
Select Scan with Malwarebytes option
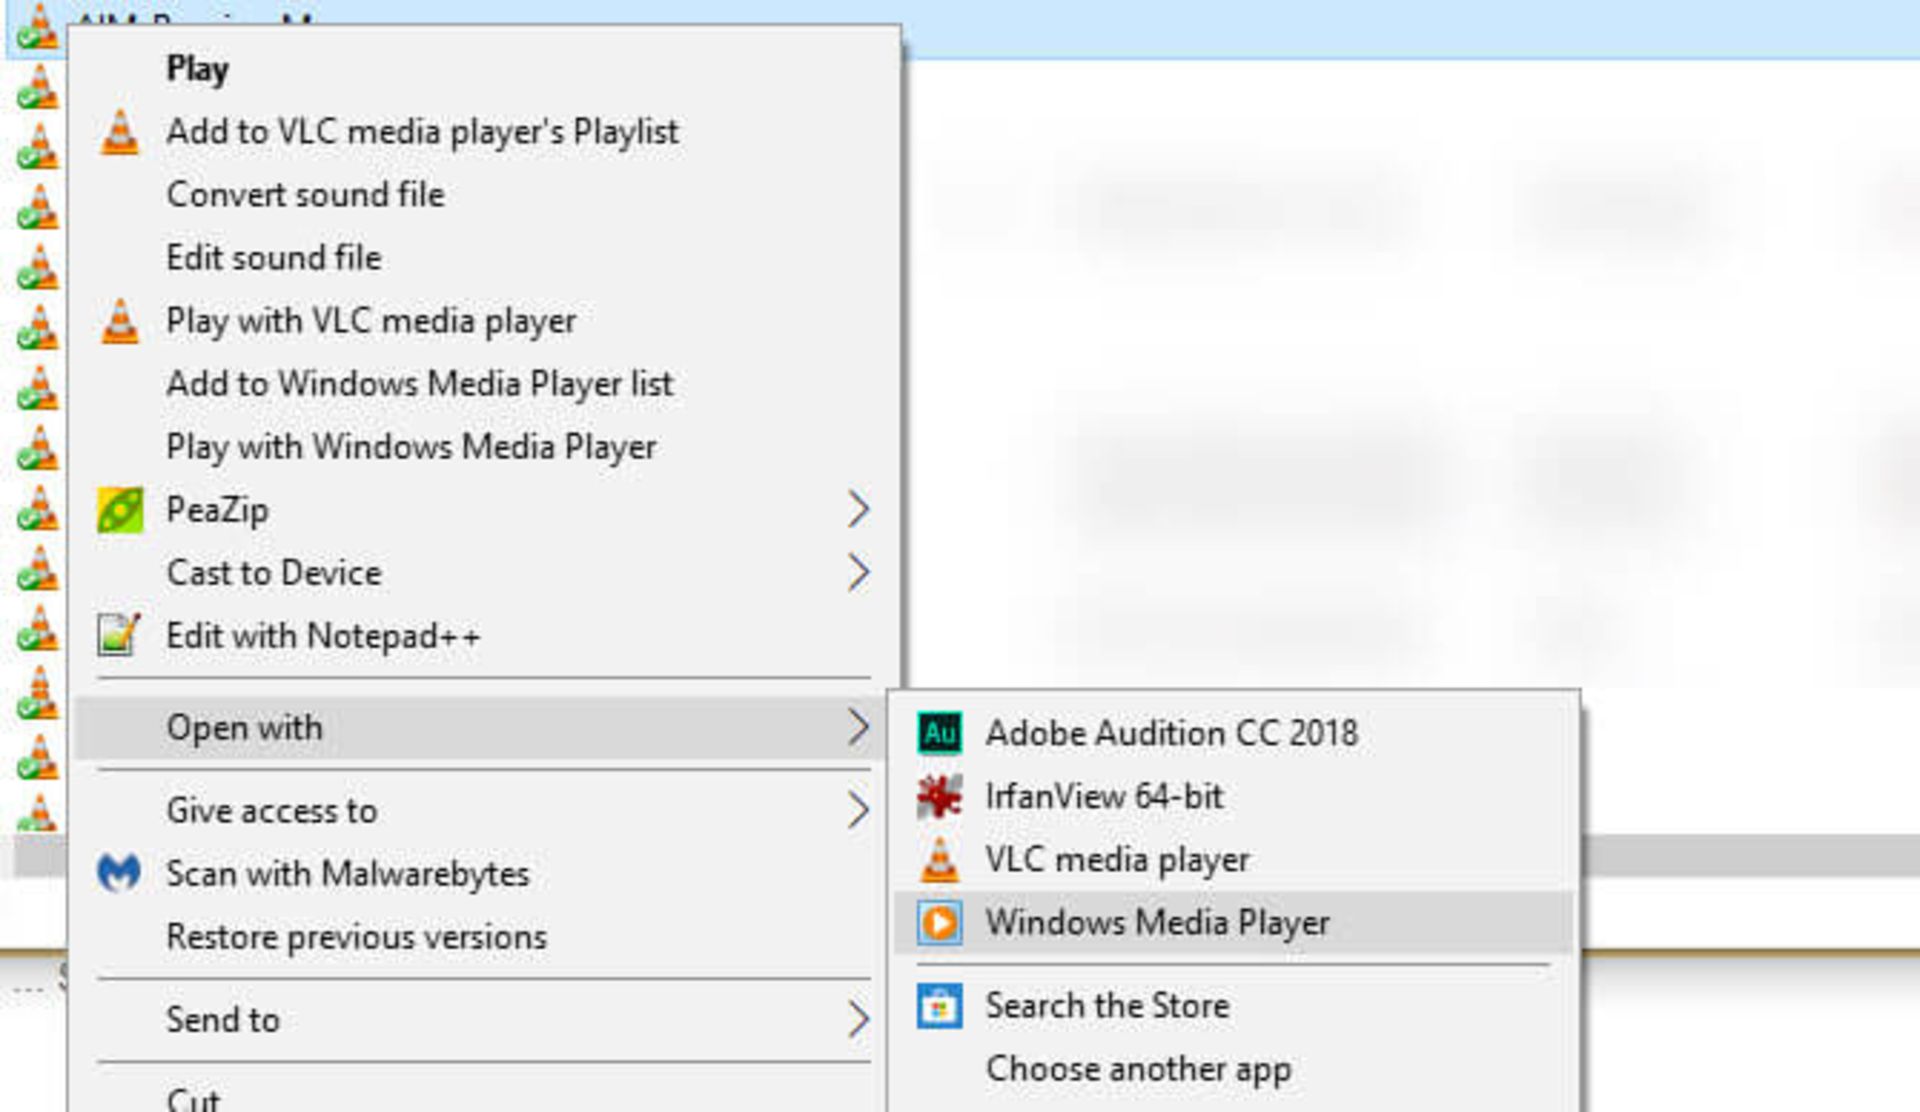[x=348, y=874]
